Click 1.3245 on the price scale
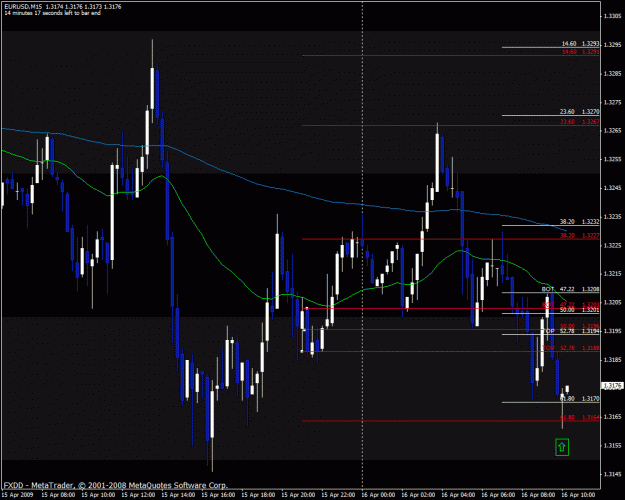The width and height of the screenshot is (625, 500). pos(613,188)
